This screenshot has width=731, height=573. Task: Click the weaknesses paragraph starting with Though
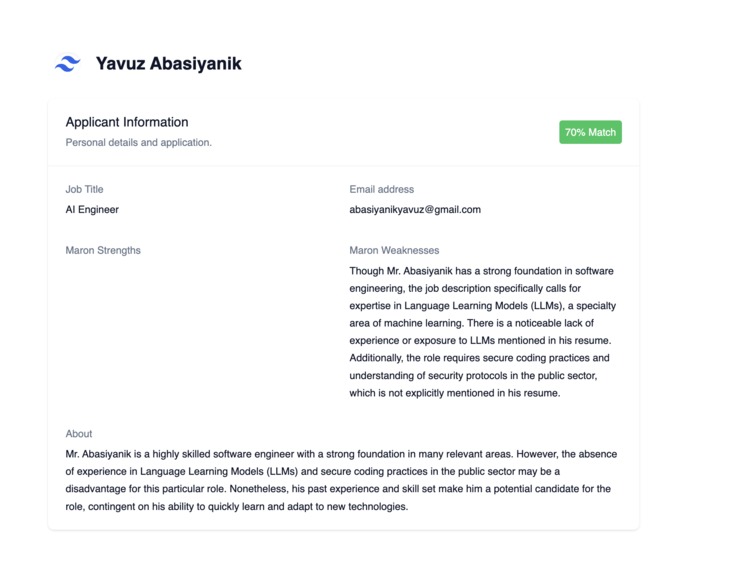(483, 332)
